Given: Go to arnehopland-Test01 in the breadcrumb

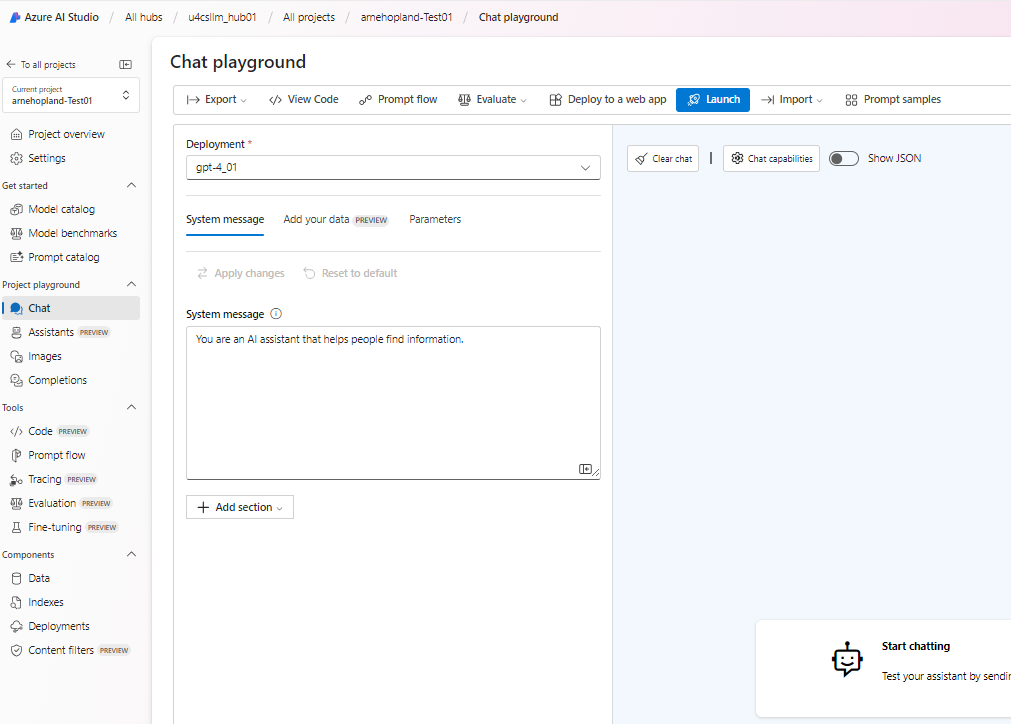Looking at the screenshot, I should (406, 17).
